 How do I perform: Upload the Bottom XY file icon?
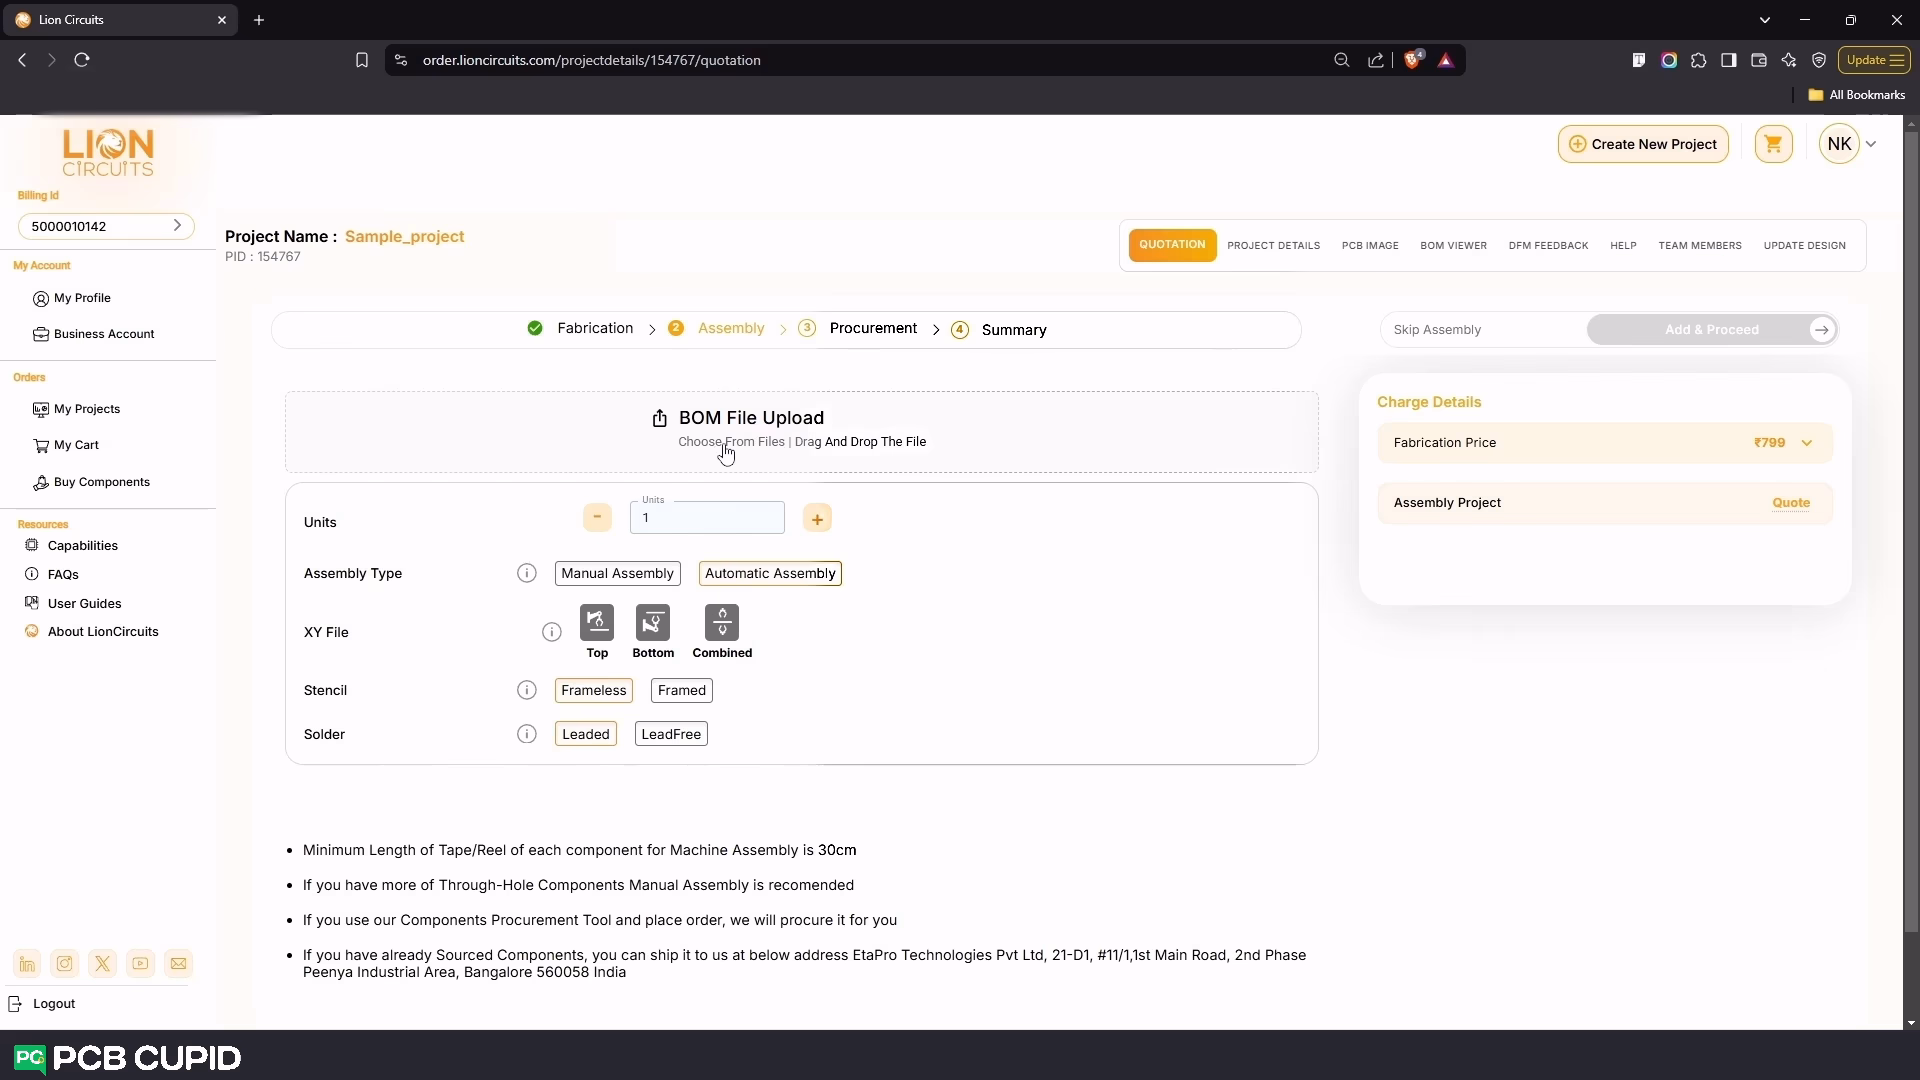pos(653,623)
